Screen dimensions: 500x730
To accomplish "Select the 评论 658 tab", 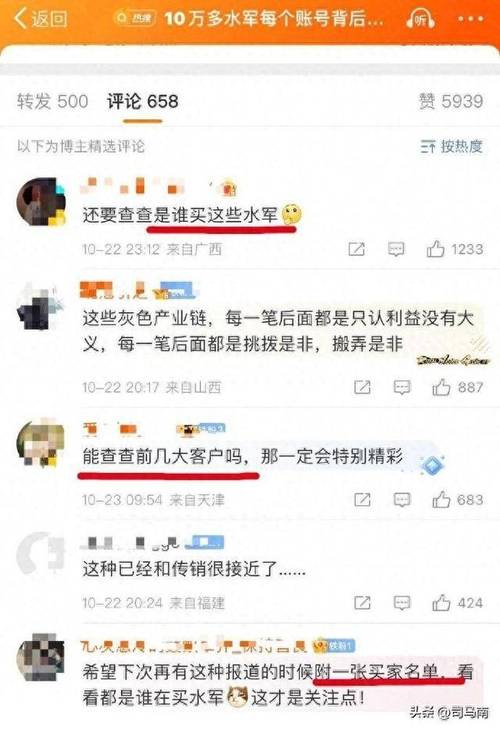I will [x=142, y=101].
